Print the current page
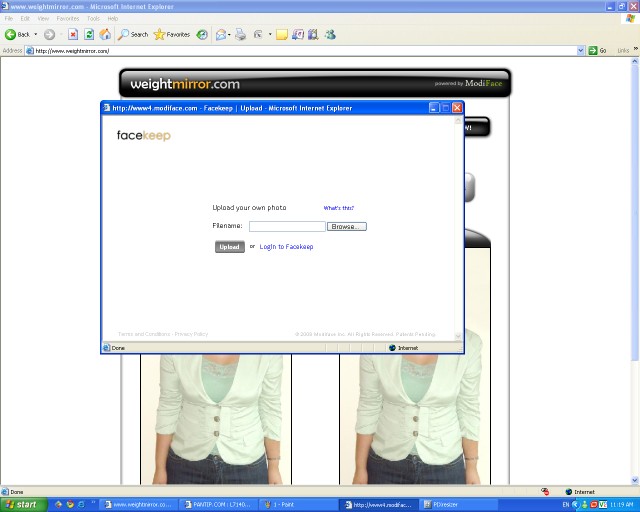Viewport: 640px width, 512px height. pyautogui.click(x=241, y=35)
